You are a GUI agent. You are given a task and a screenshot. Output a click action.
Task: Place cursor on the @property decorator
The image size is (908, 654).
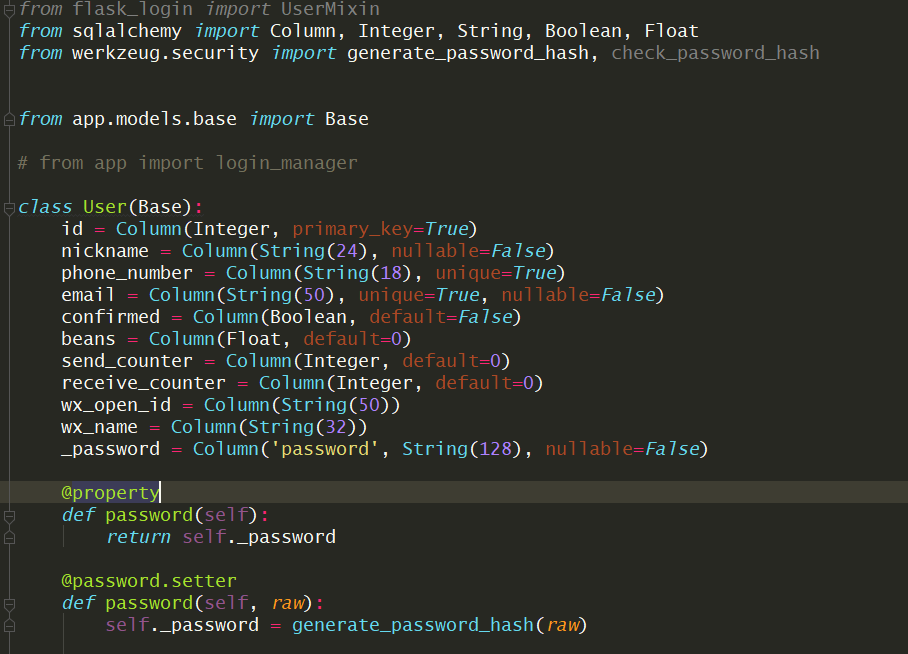tap(110, 493)
